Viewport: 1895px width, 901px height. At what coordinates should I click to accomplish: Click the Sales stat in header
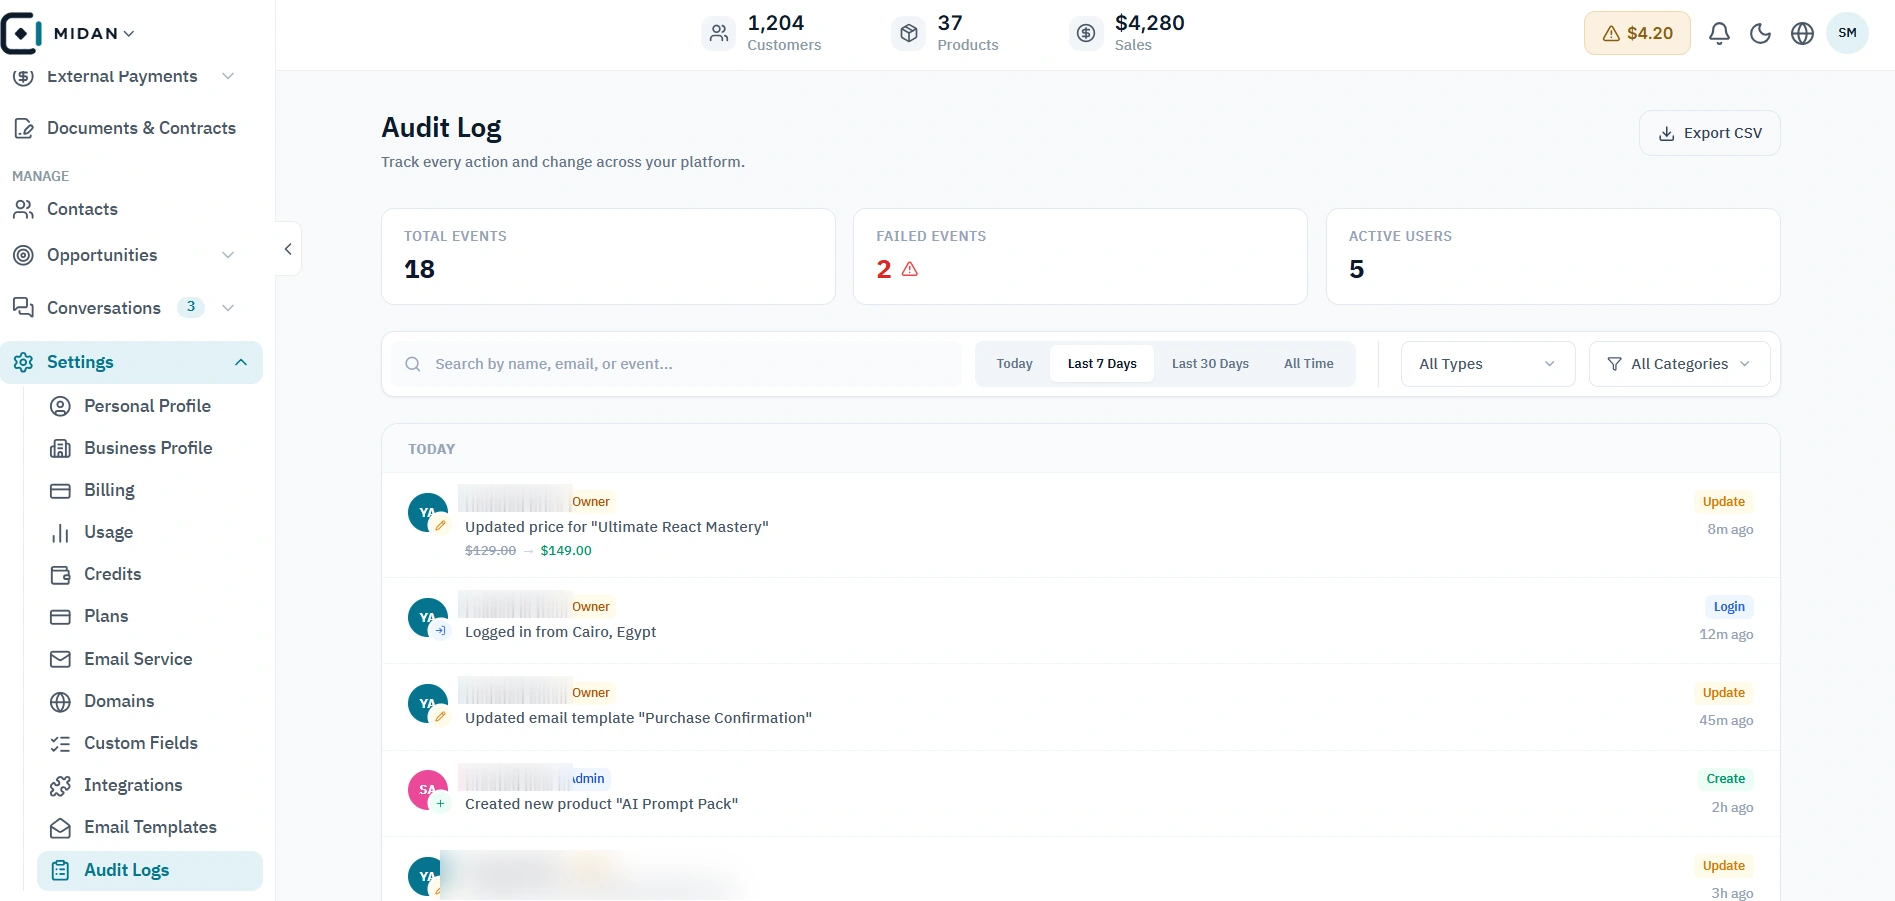[1127, 33]
